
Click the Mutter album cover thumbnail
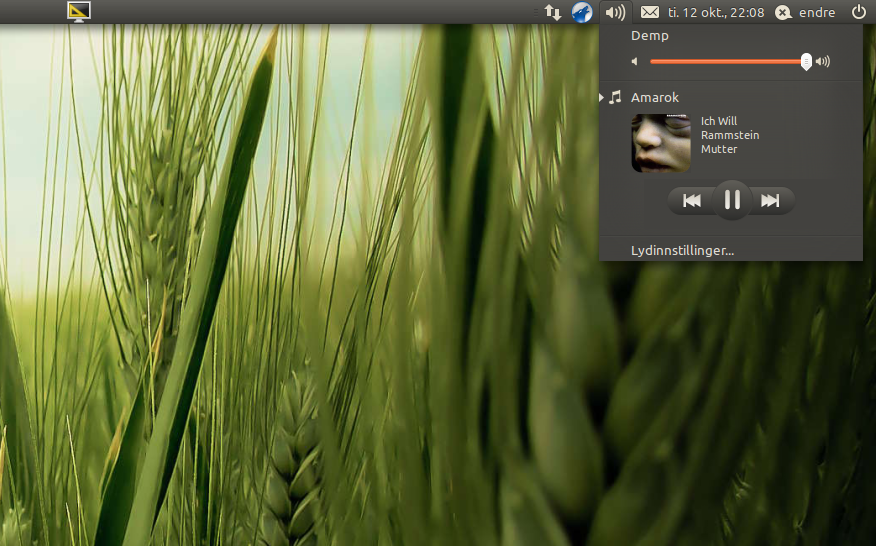(x=661, y=143)
